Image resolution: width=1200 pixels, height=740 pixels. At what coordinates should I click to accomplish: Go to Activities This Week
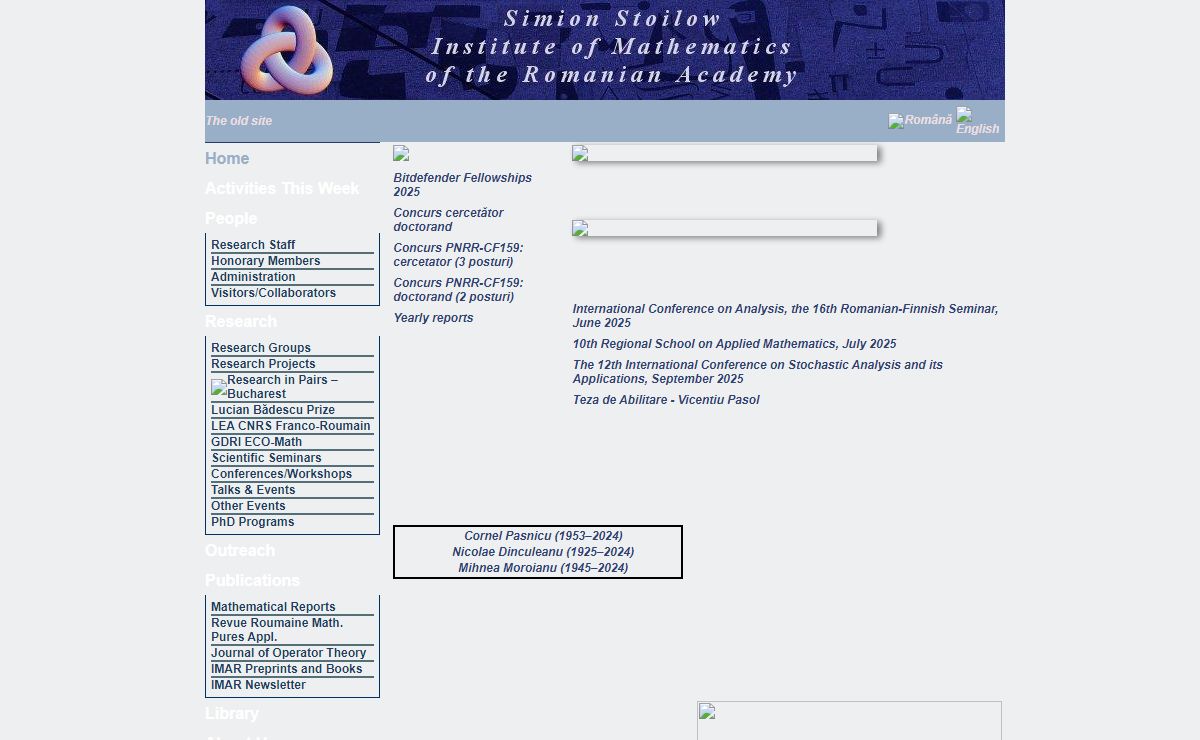pyautogui.click(x=282, y=189)
